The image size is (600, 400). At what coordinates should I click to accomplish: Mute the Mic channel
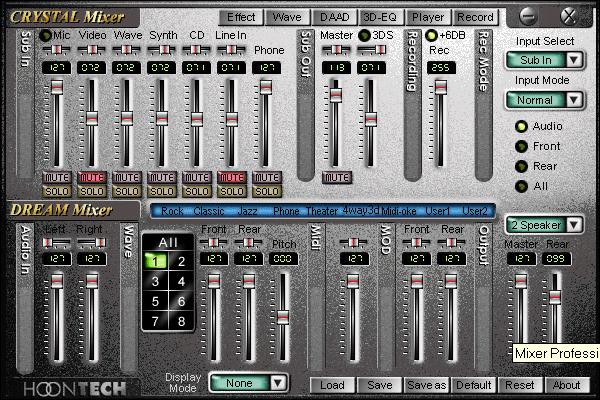57,178
